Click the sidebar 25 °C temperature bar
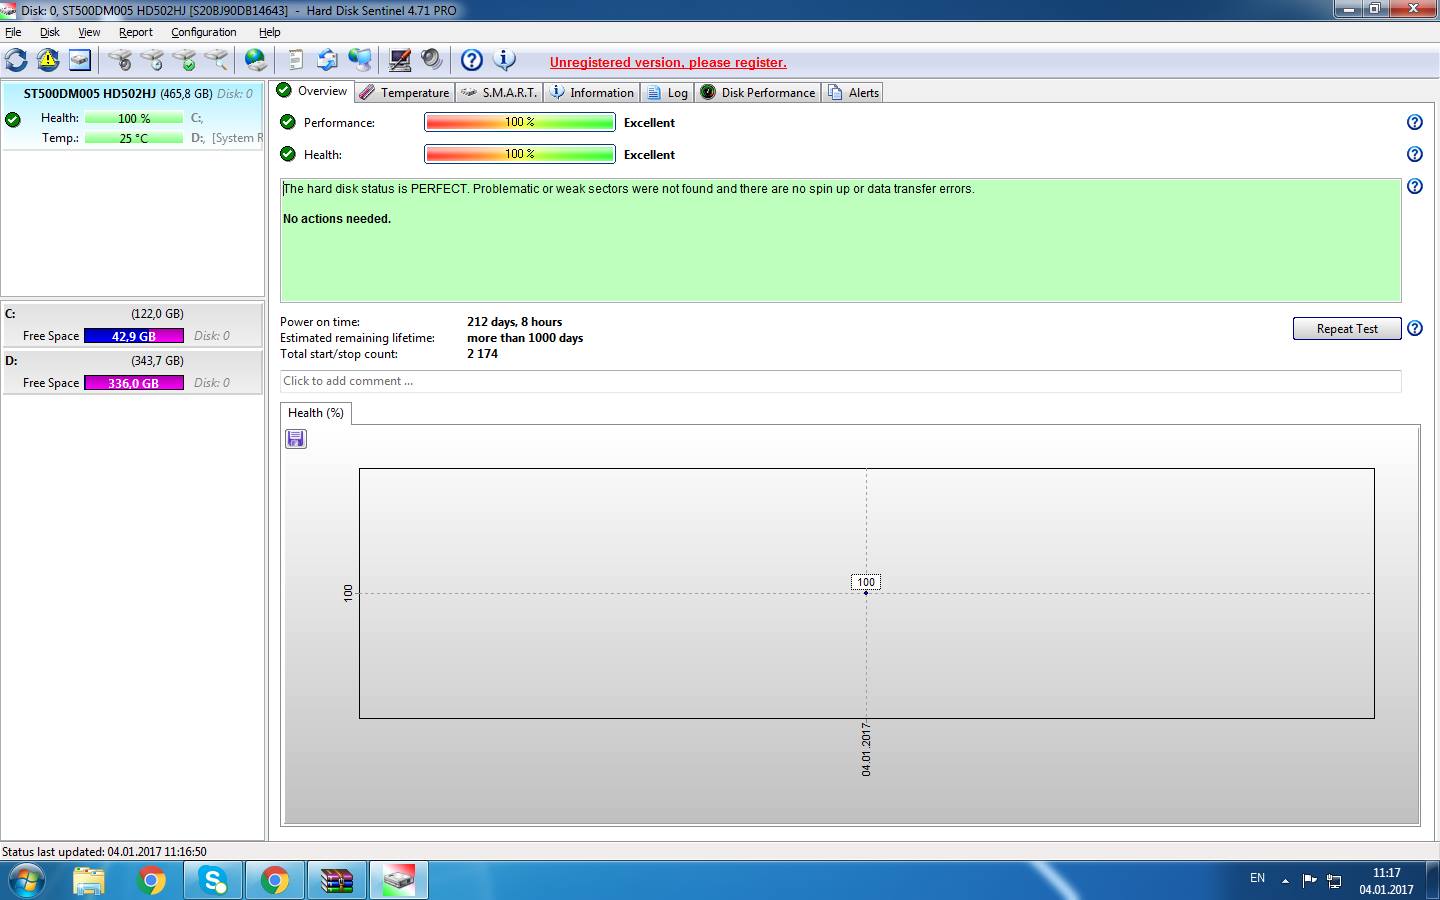The width and height of the screenshot is (1440, 900). pyautogui.click(x=134, y=138)
